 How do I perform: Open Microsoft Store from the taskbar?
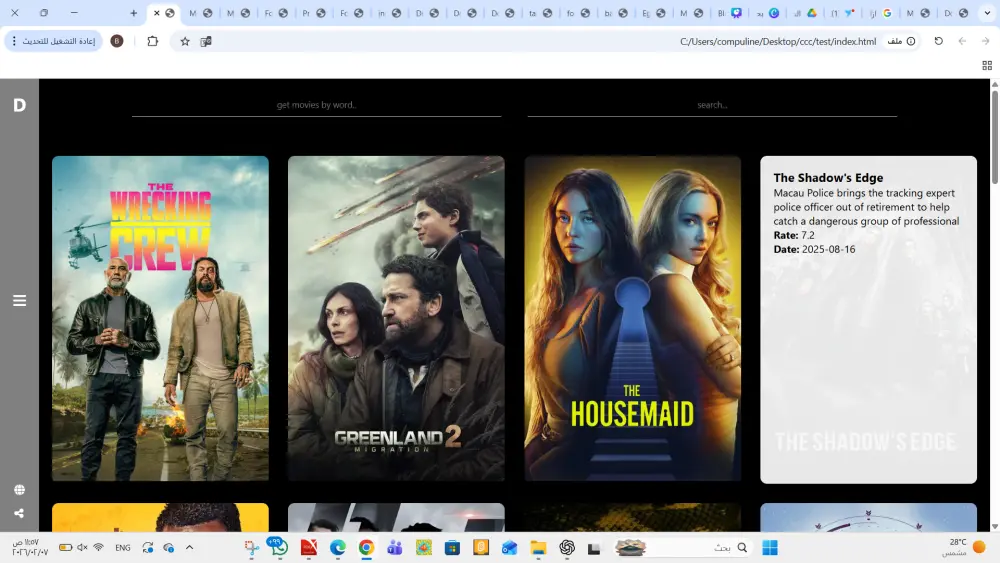[452, 548]
